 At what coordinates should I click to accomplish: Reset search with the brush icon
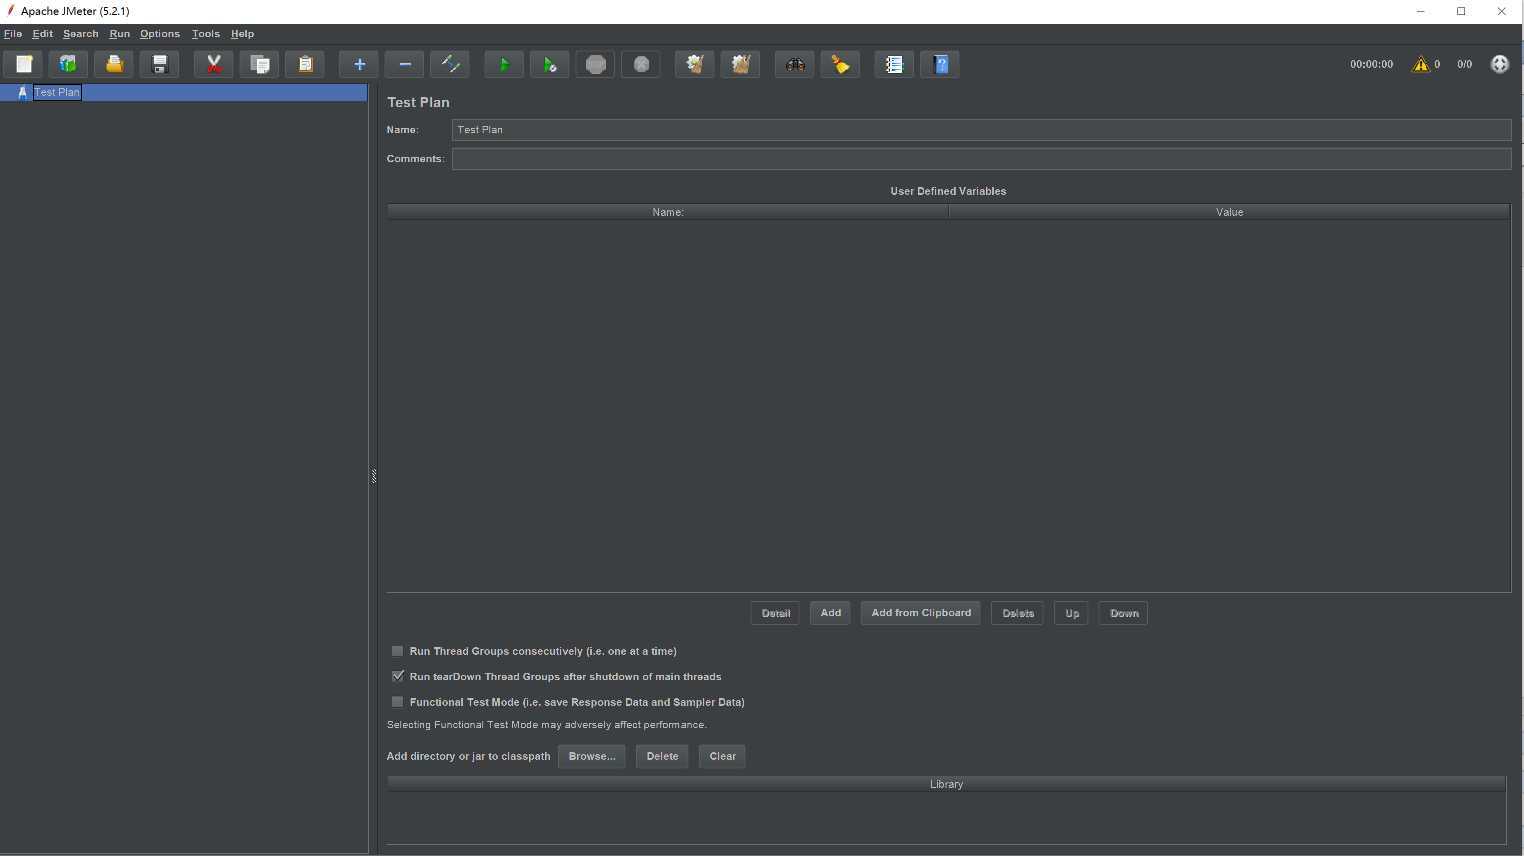click(840, 64)
